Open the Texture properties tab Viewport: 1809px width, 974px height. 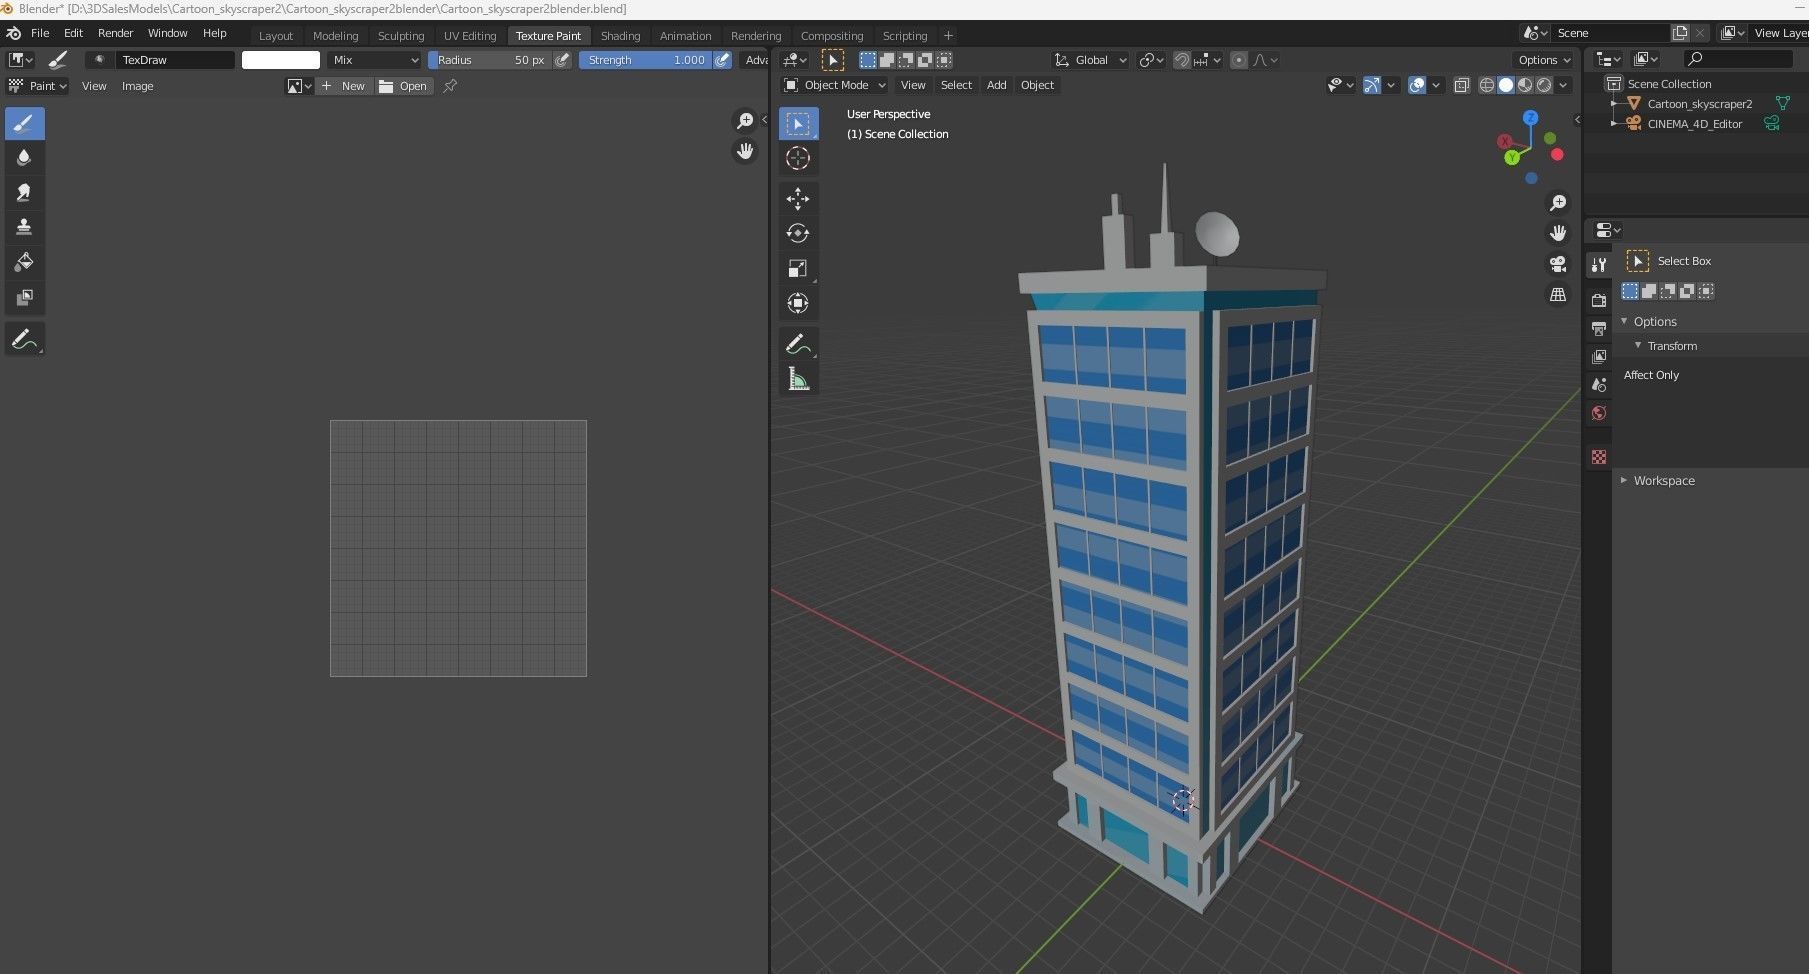pos(1599,457)
